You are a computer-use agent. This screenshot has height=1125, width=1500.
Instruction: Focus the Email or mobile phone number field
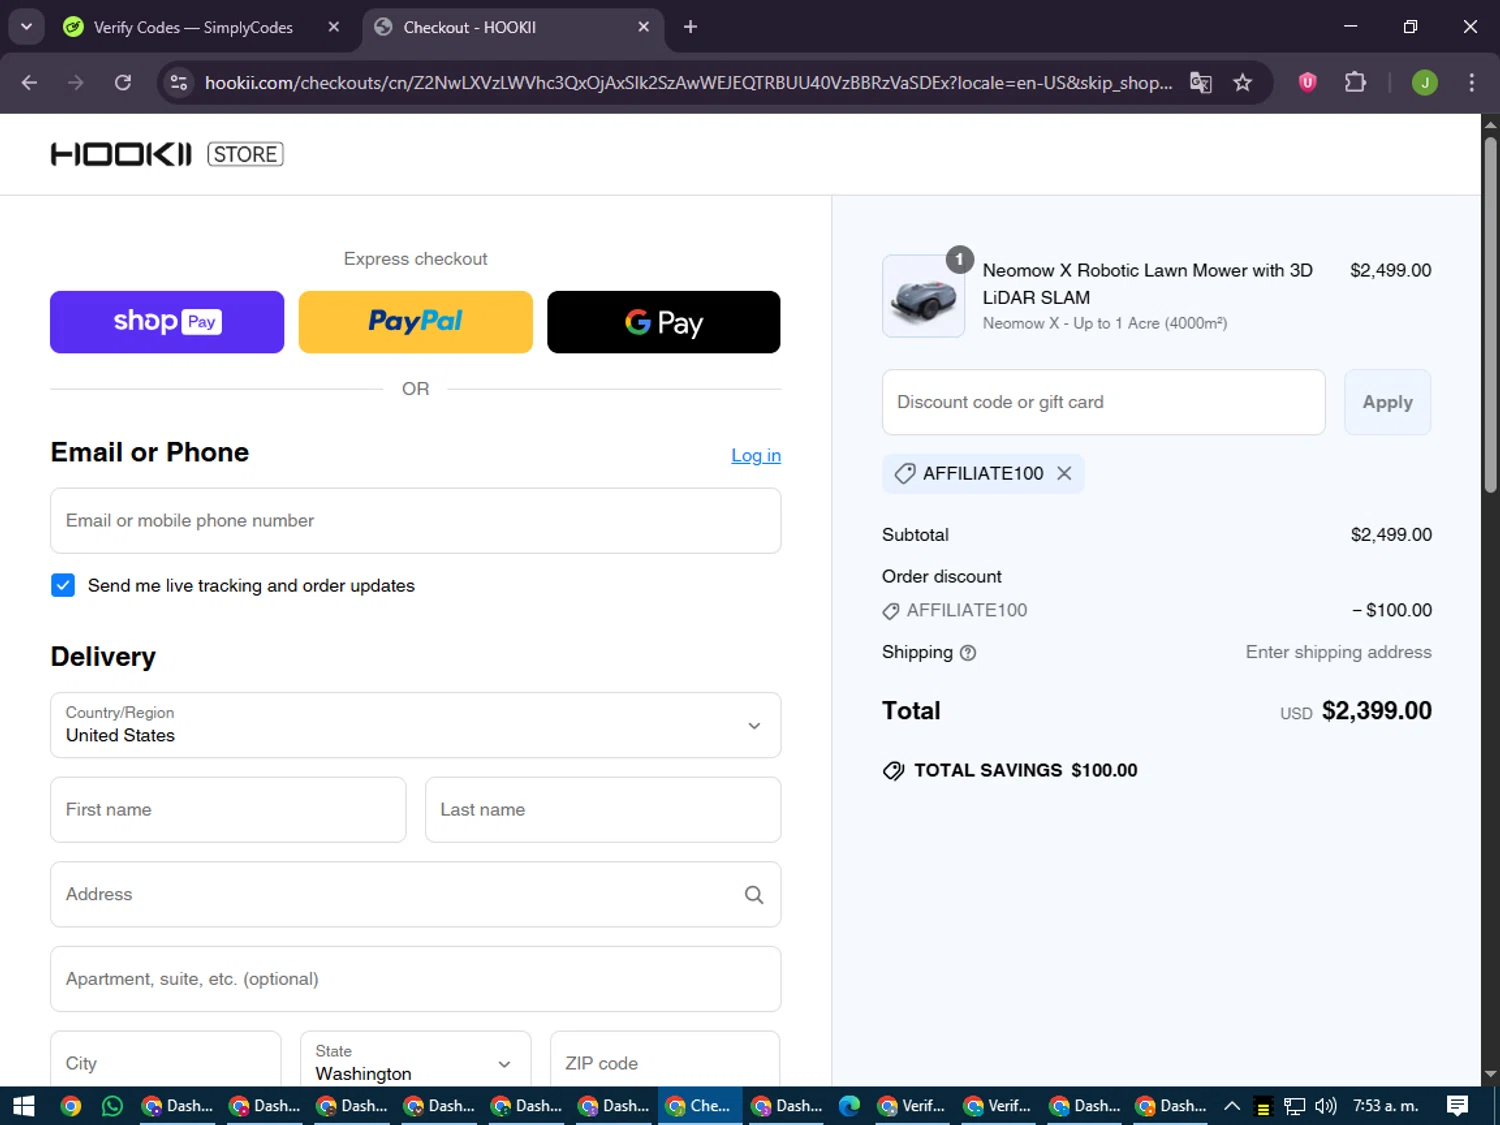(416, 521)
